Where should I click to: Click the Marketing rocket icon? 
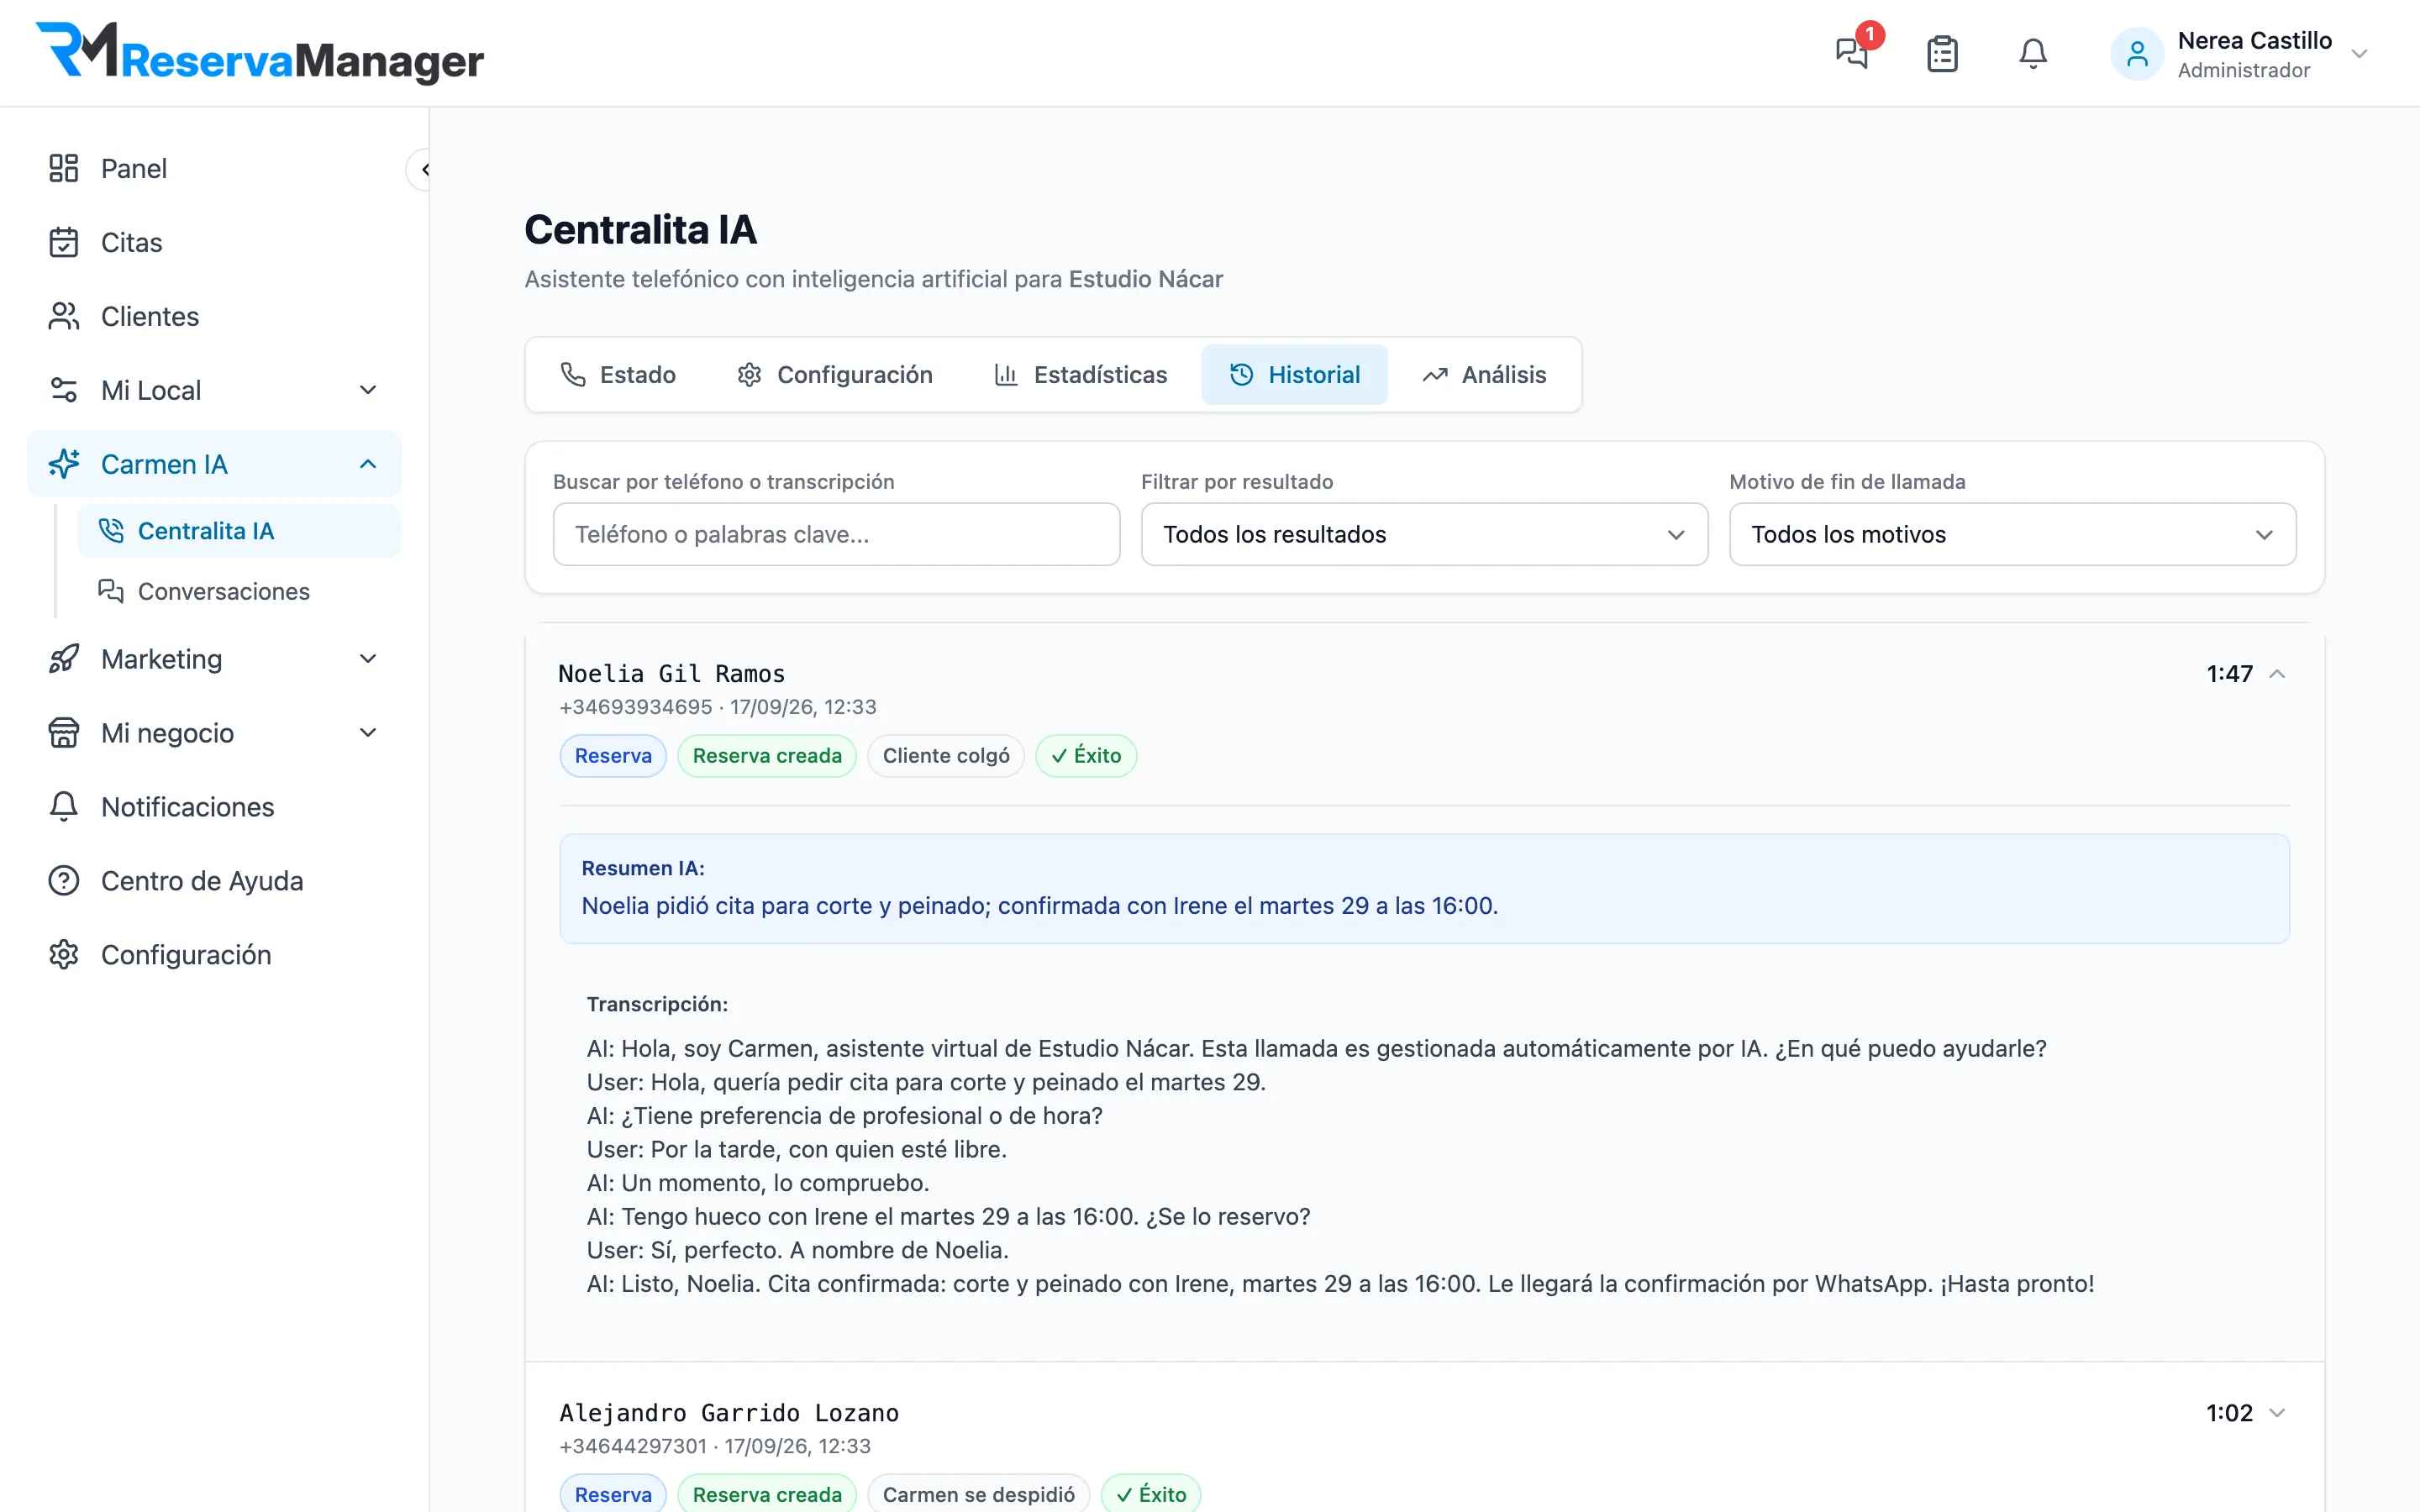64,659
